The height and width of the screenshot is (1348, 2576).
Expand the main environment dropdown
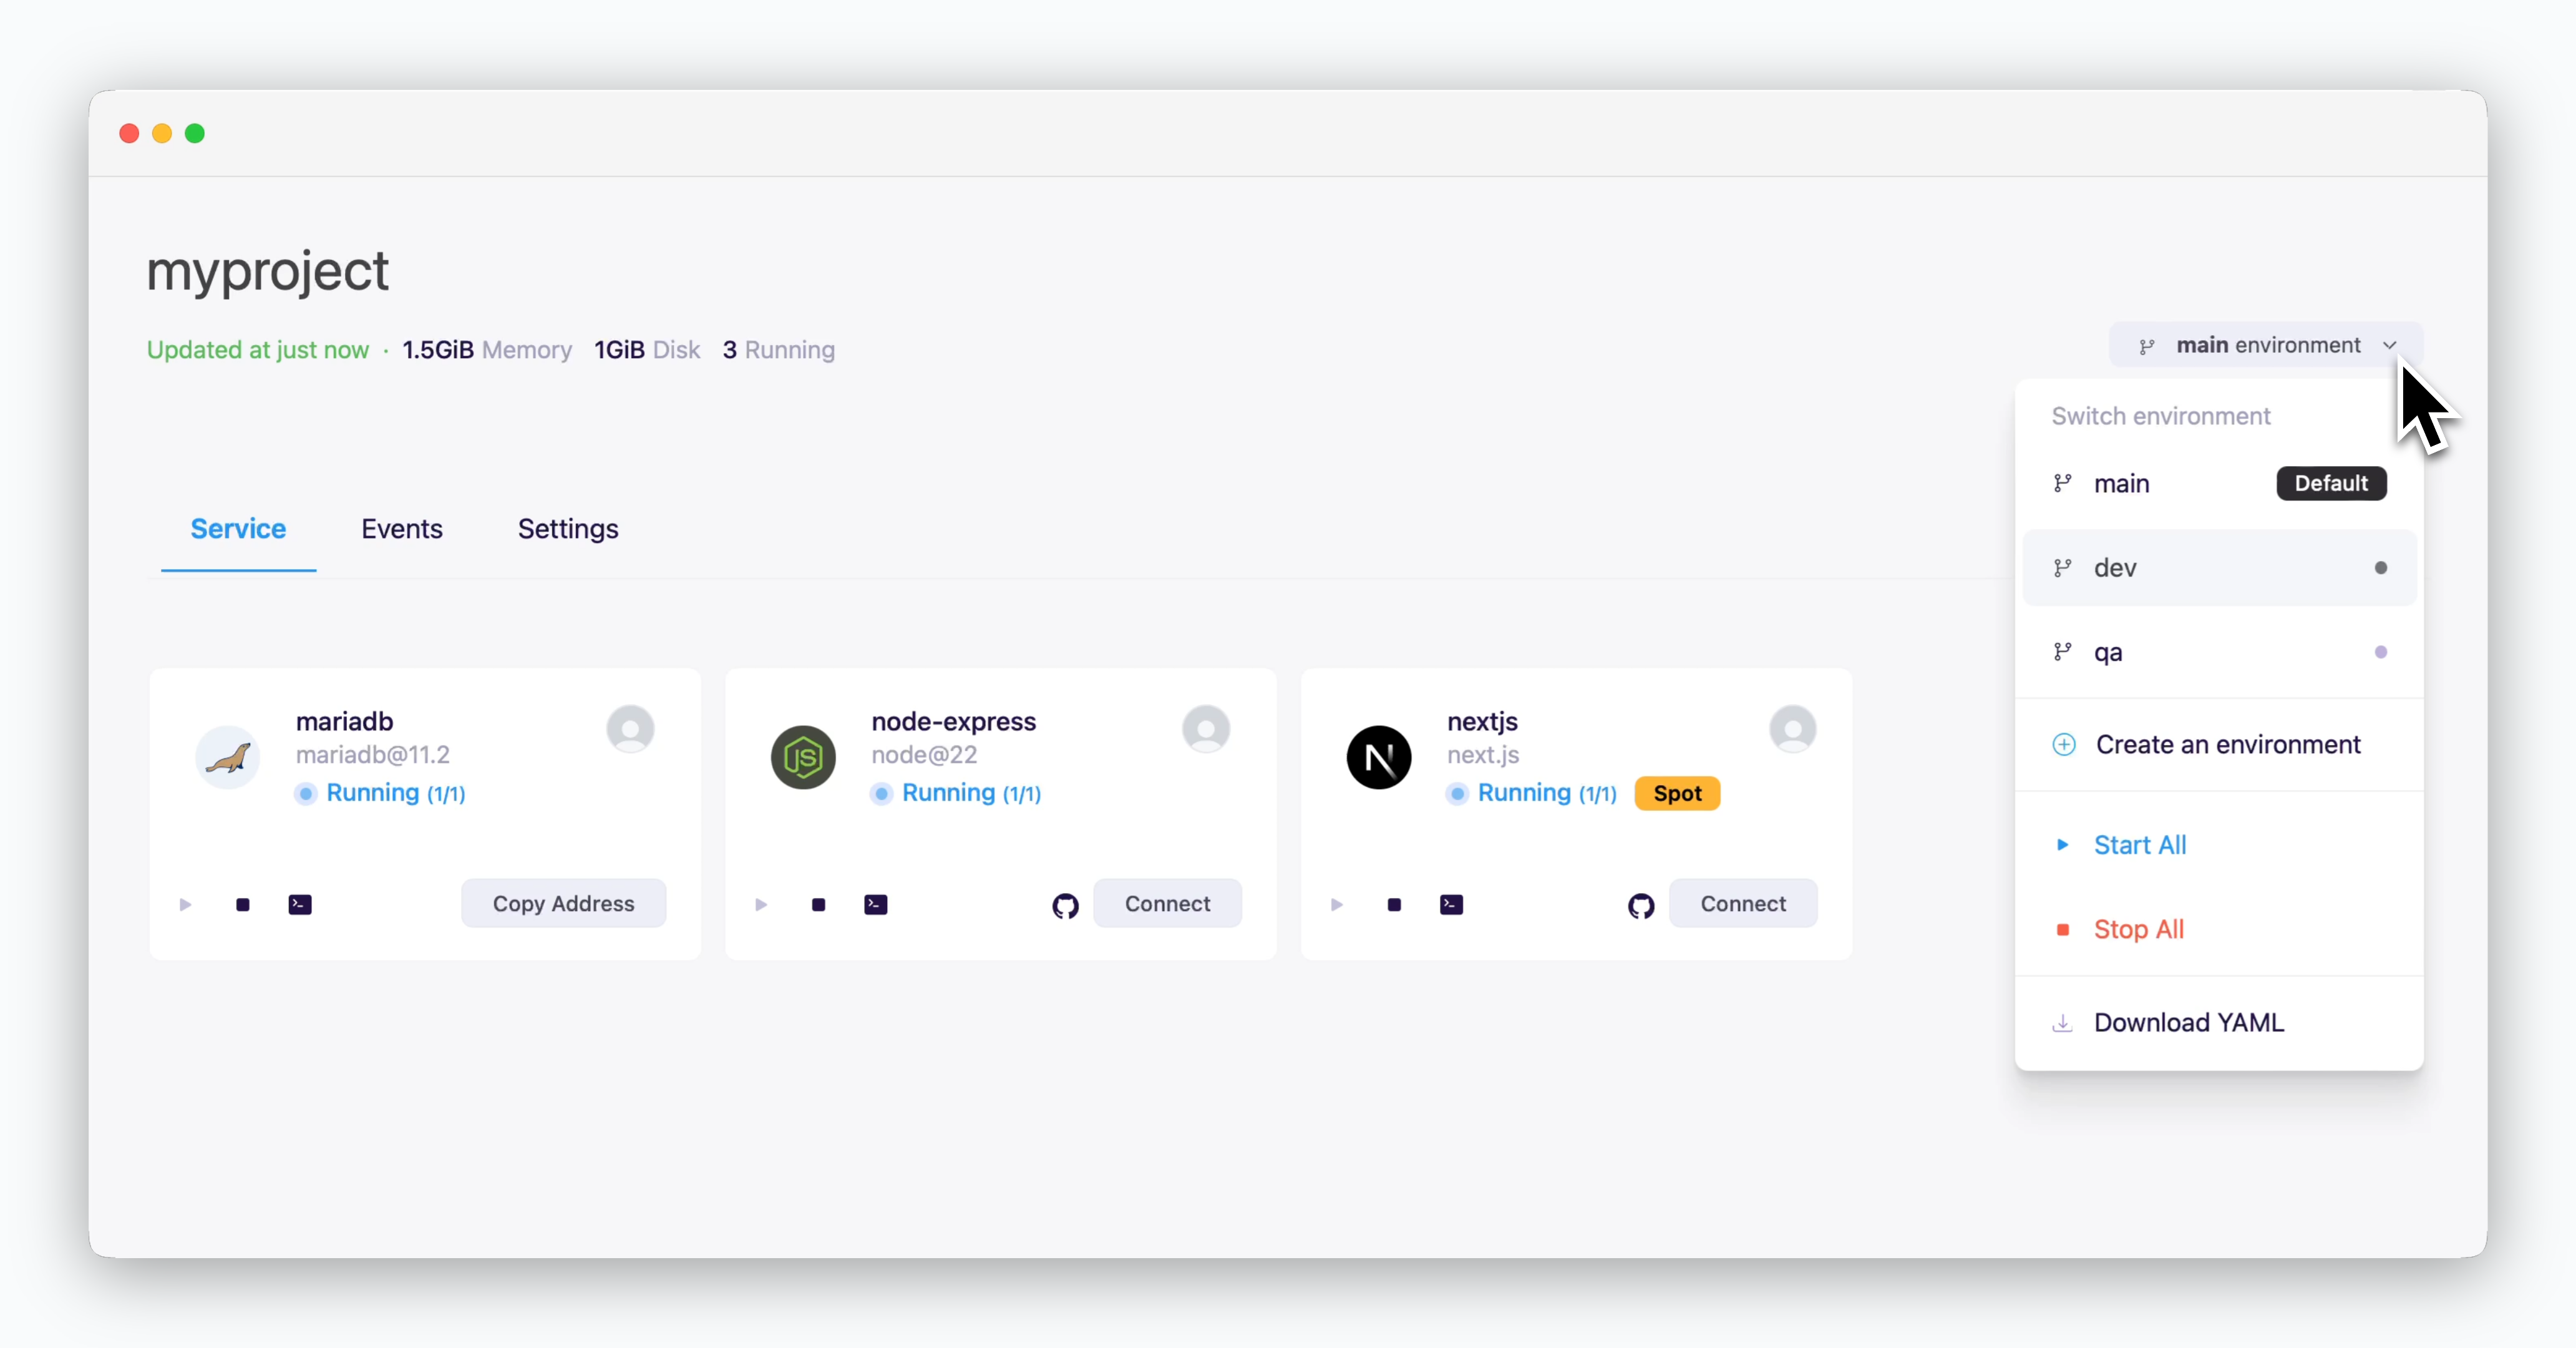tap(2265, 345)
